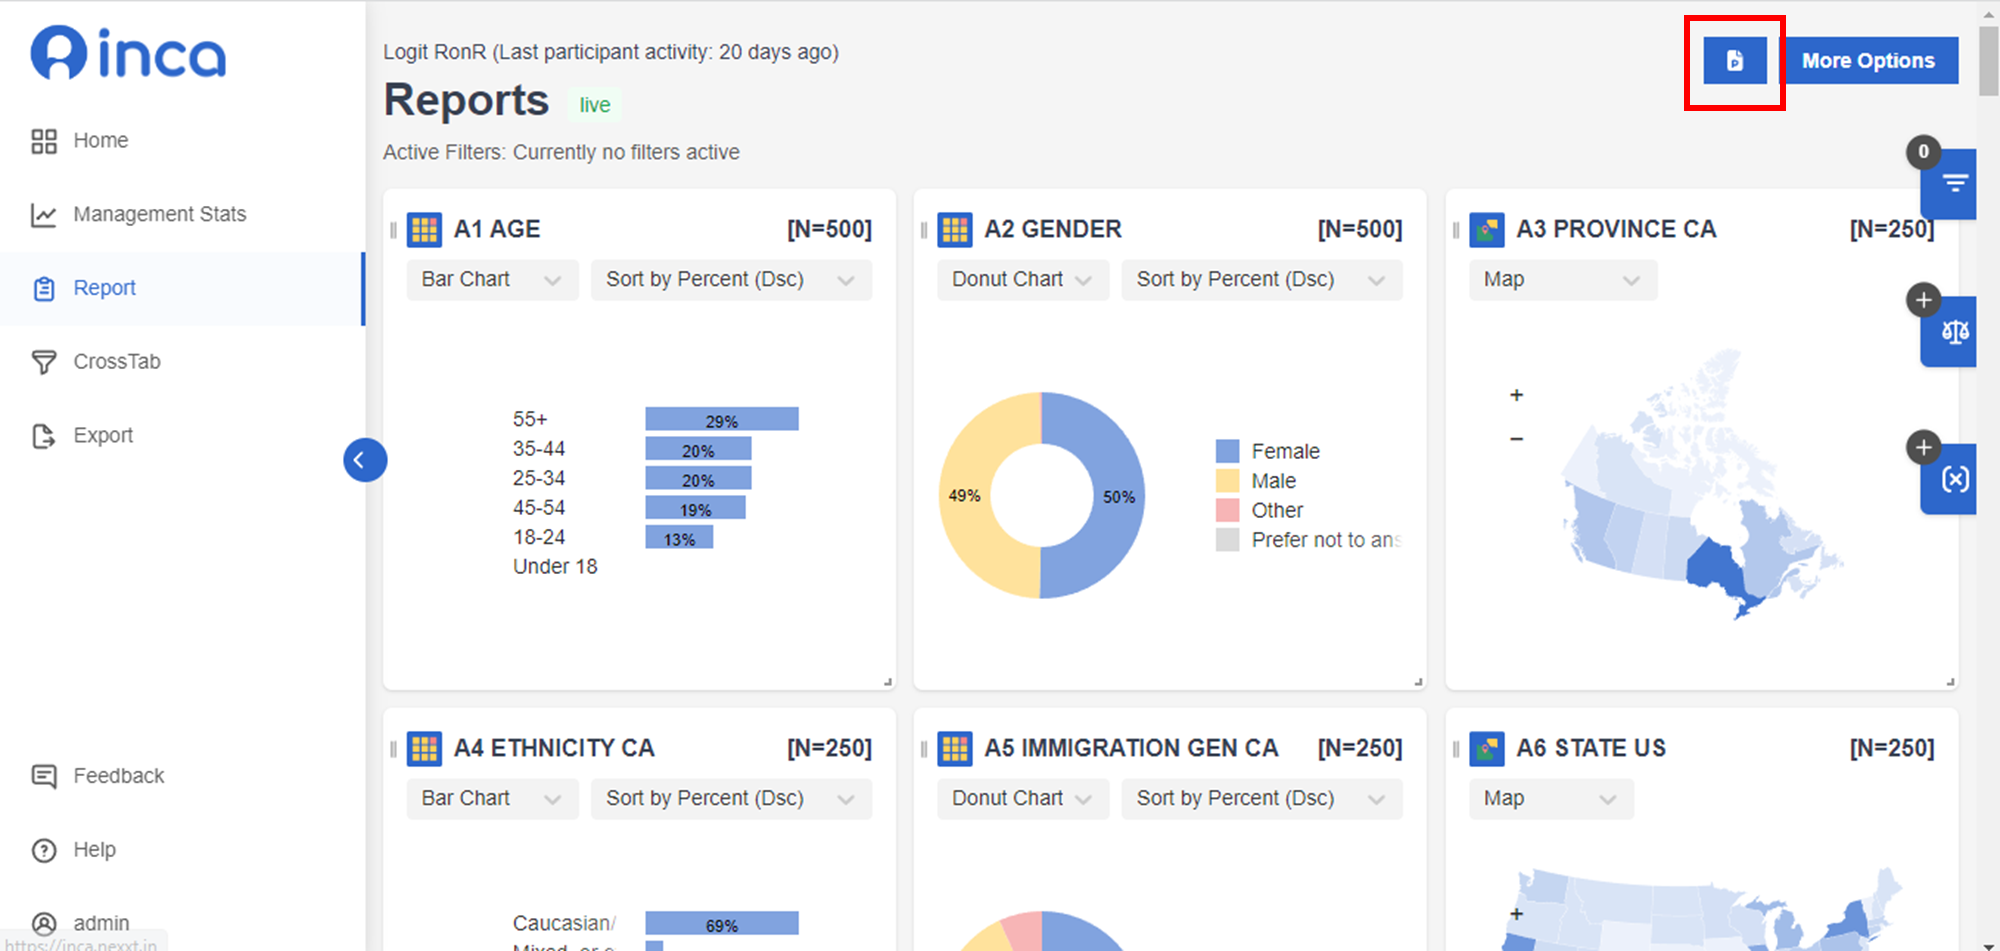Open A1 AGE Bar Chart type dropdown
Viewport: 2000px width, 951px height.
pyautogui.click(x=493, y=280)
